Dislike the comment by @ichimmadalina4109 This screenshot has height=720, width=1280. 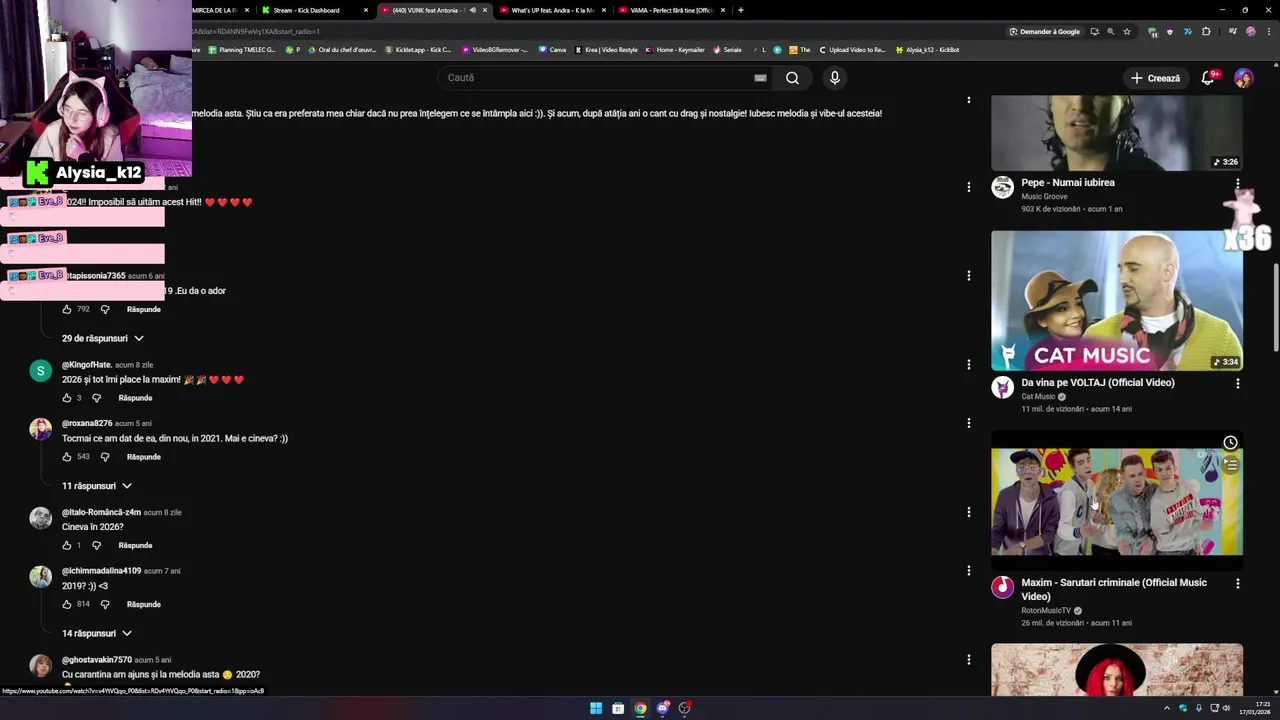(x=105, y=604)
